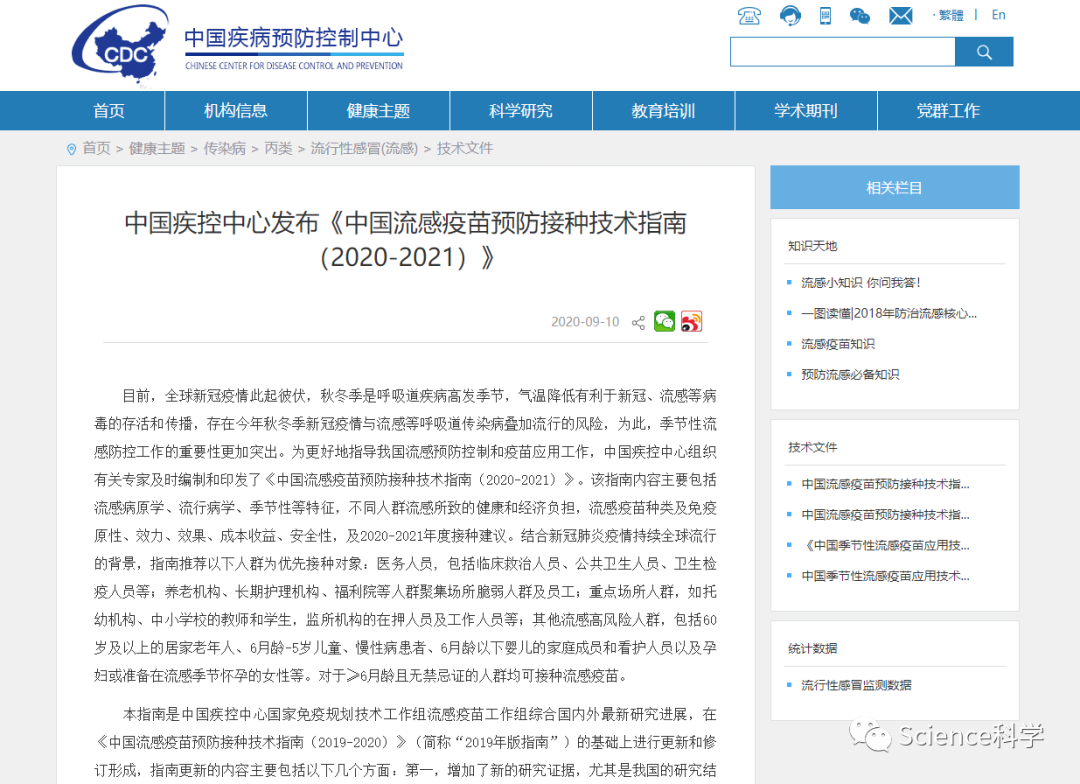Open the 科学研究 navigation tab
Viewport: 1080px width, 784px height.
pyautogui.click(x=521, y=111)
